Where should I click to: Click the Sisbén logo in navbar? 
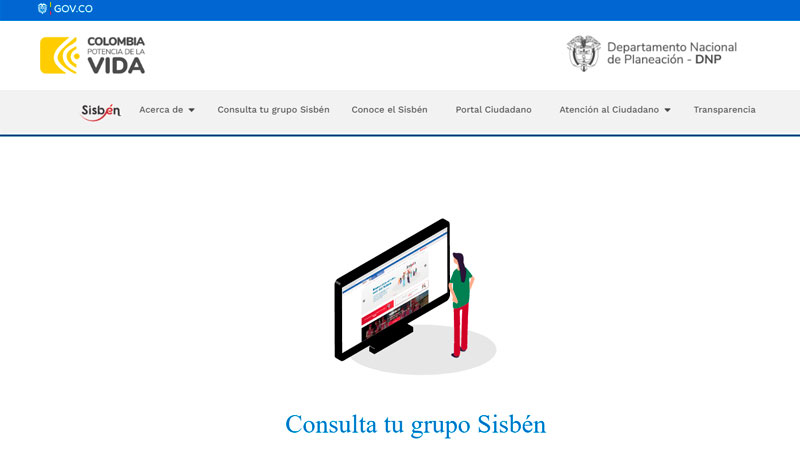[x=101, y=111]
